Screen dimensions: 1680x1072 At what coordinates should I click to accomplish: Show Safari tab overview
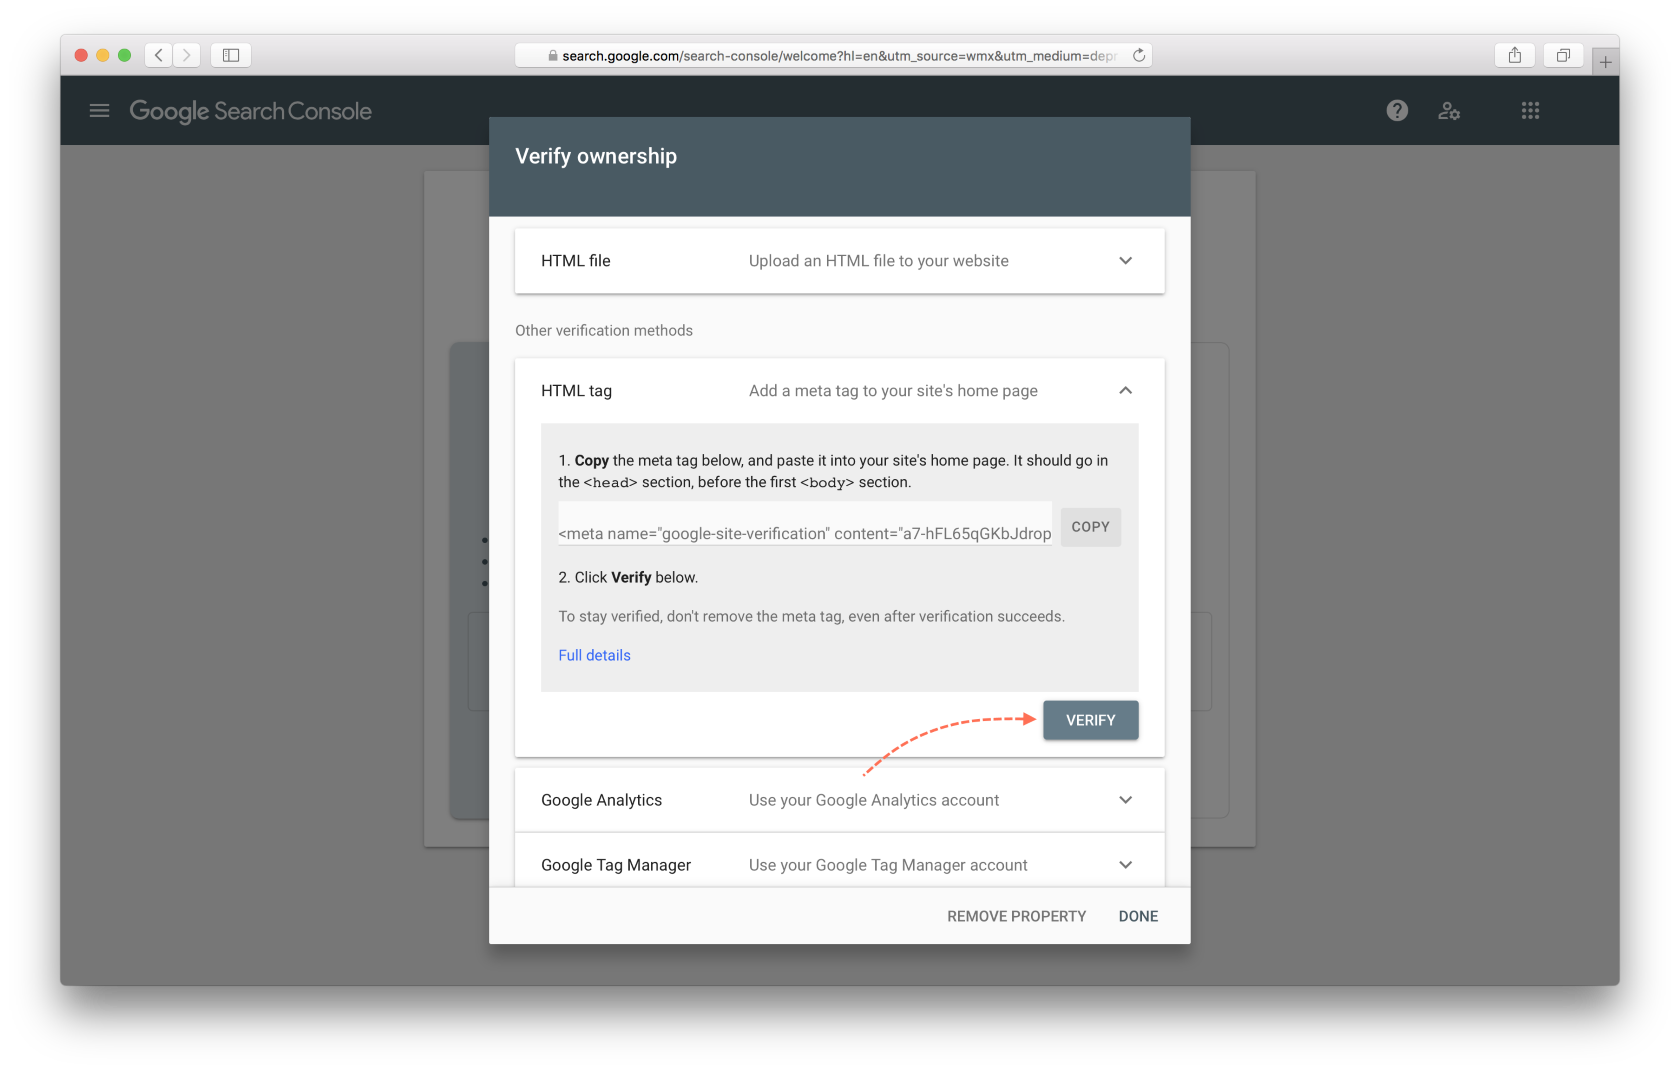coord(1563,55)
